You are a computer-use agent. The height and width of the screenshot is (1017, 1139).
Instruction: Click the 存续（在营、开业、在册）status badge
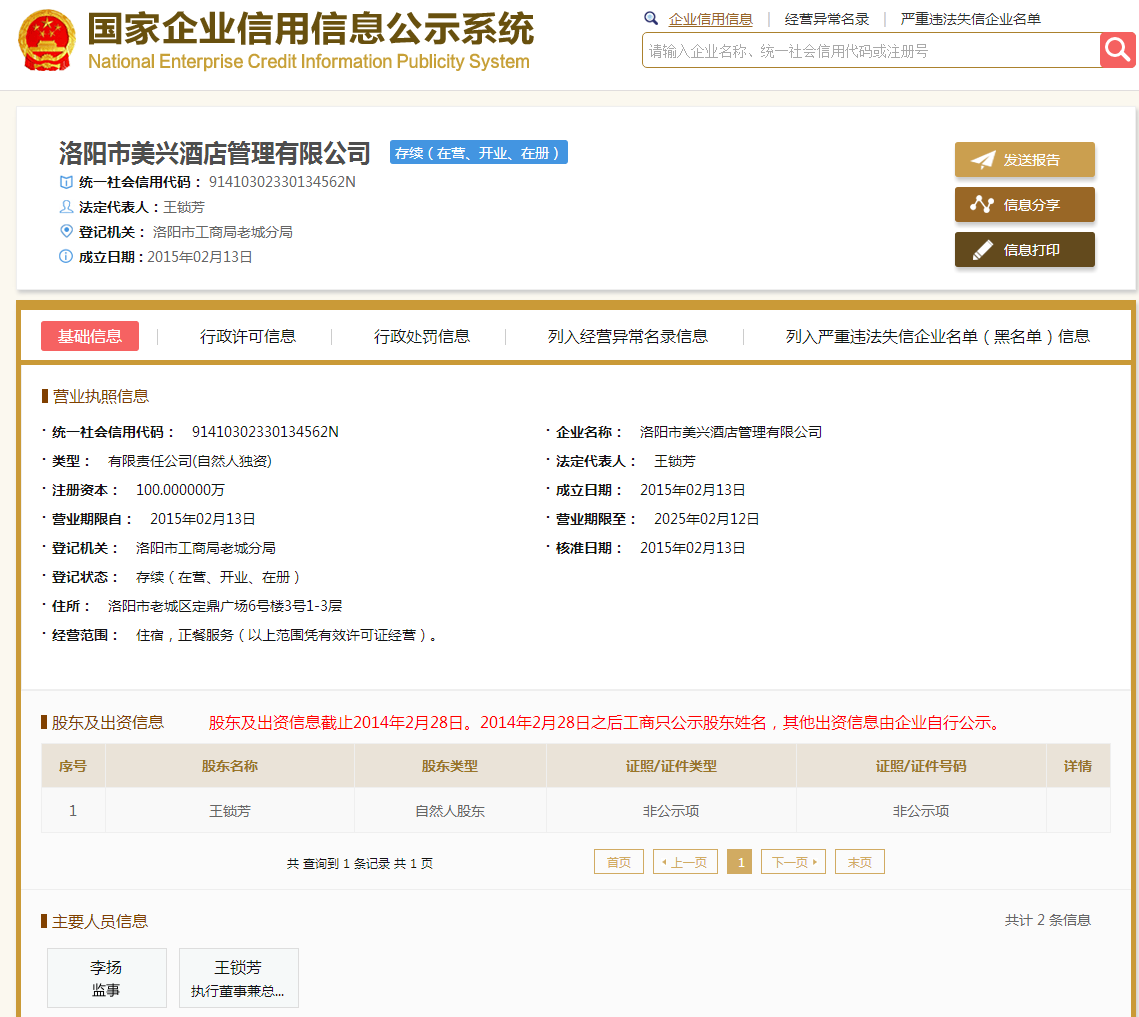click(479, 153)
